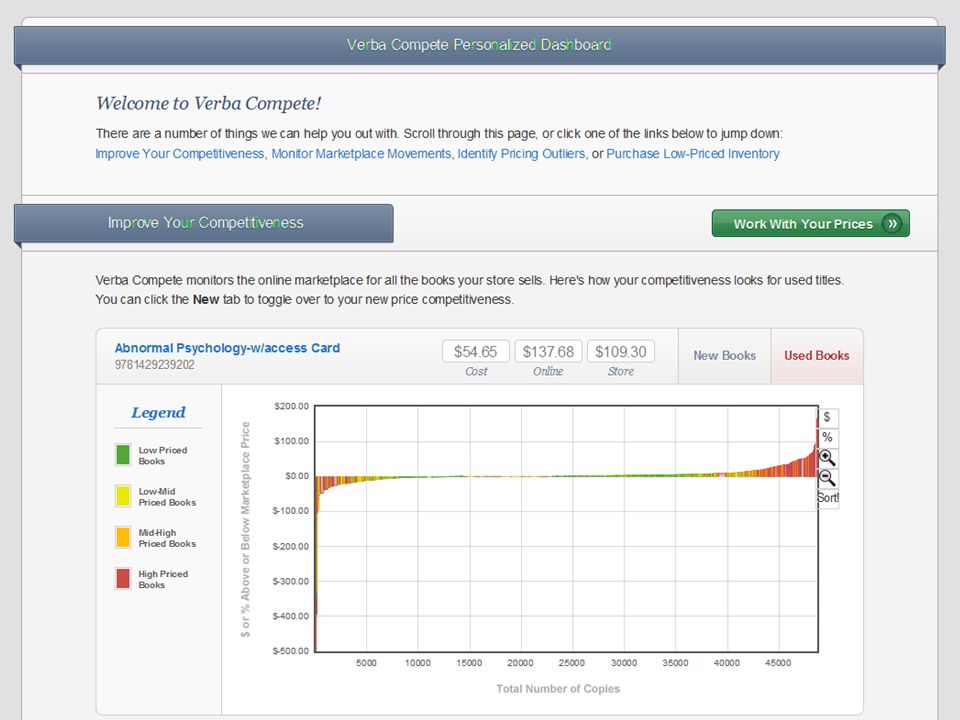Viewport: 960px width, 720px height.
Task: Click the $54.65 cost field
Action: (476, 351)
